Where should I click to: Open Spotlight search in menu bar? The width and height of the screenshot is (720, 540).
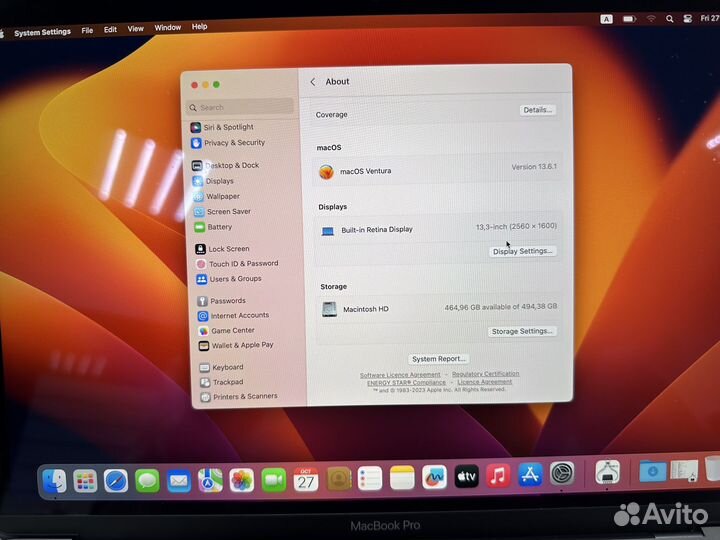669,19
